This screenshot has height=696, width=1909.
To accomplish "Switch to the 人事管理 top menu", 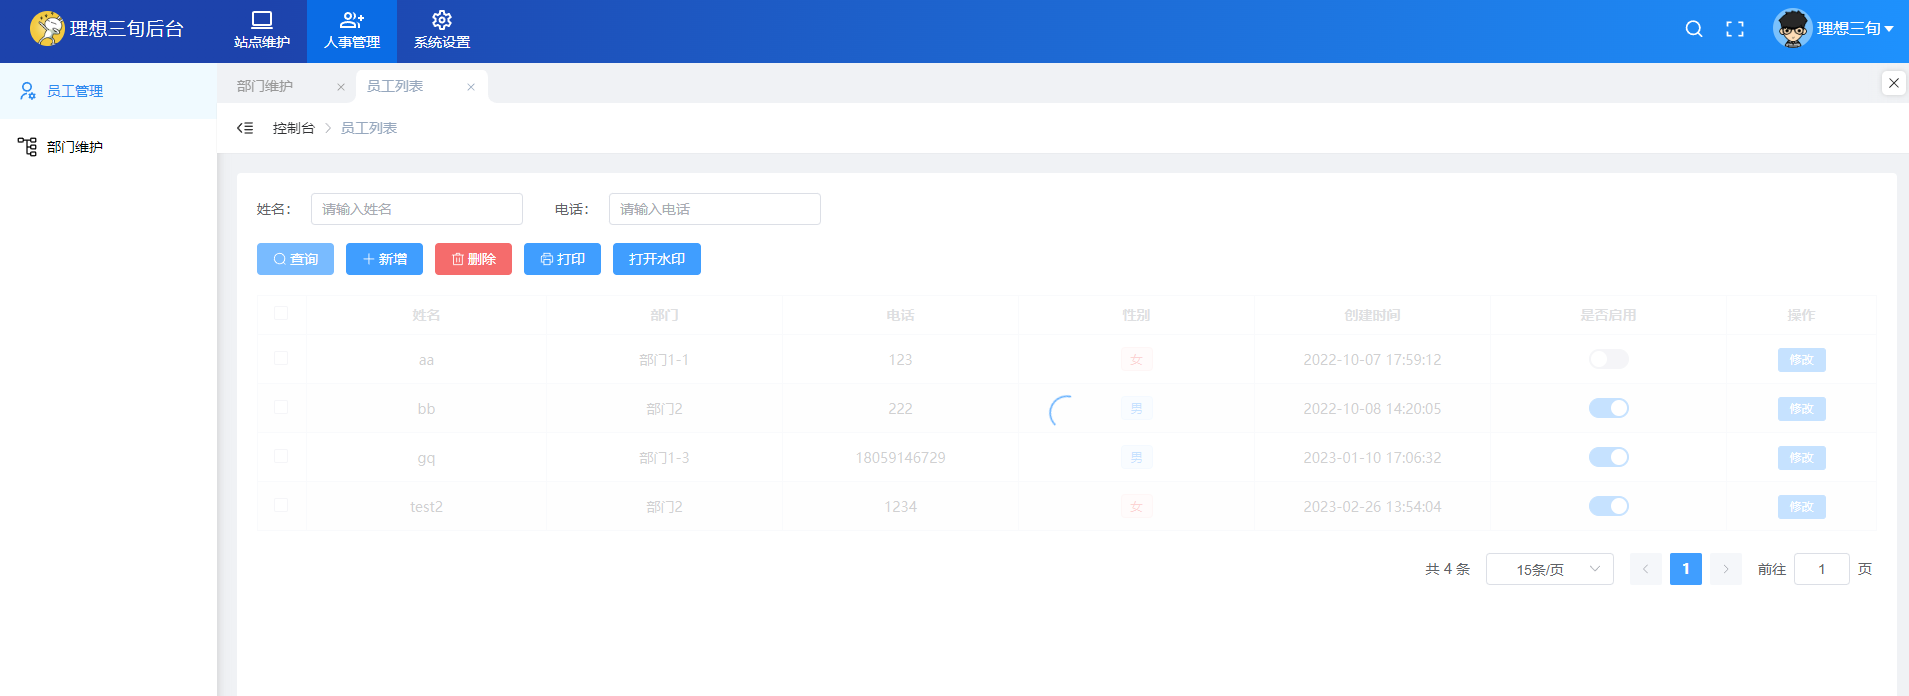I will click(x=352, y=30).
